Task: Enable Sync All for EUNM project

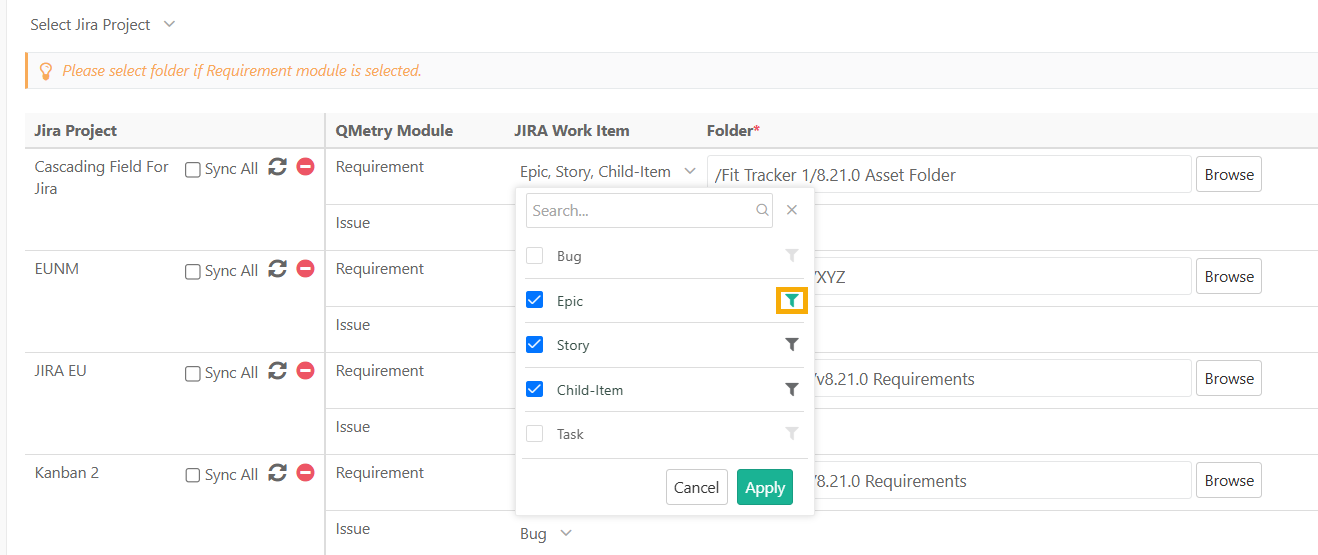Action: (x=193, y=271)
